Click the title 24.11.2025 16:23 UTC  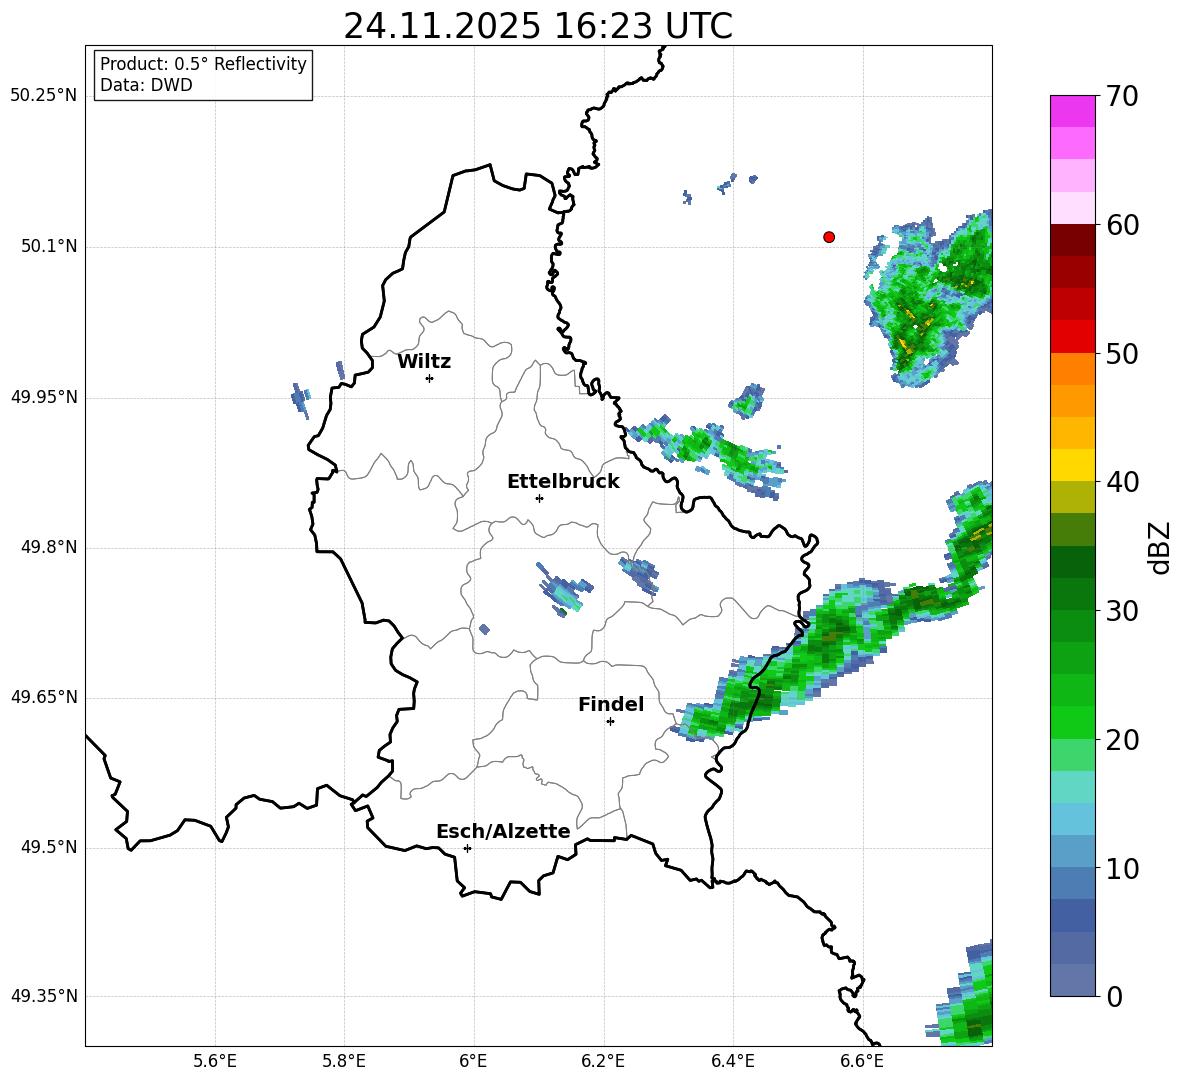(x=538, y=26)
